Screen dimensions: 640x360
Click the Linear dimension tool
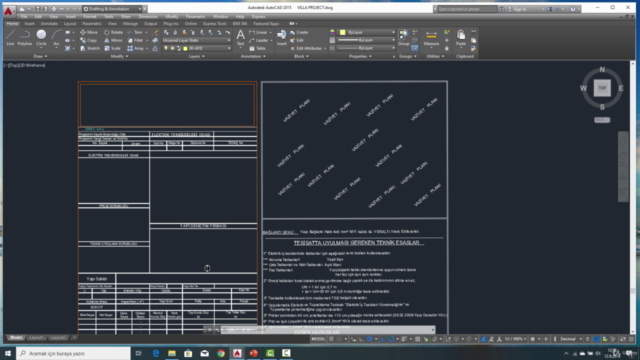click(258, 32)
